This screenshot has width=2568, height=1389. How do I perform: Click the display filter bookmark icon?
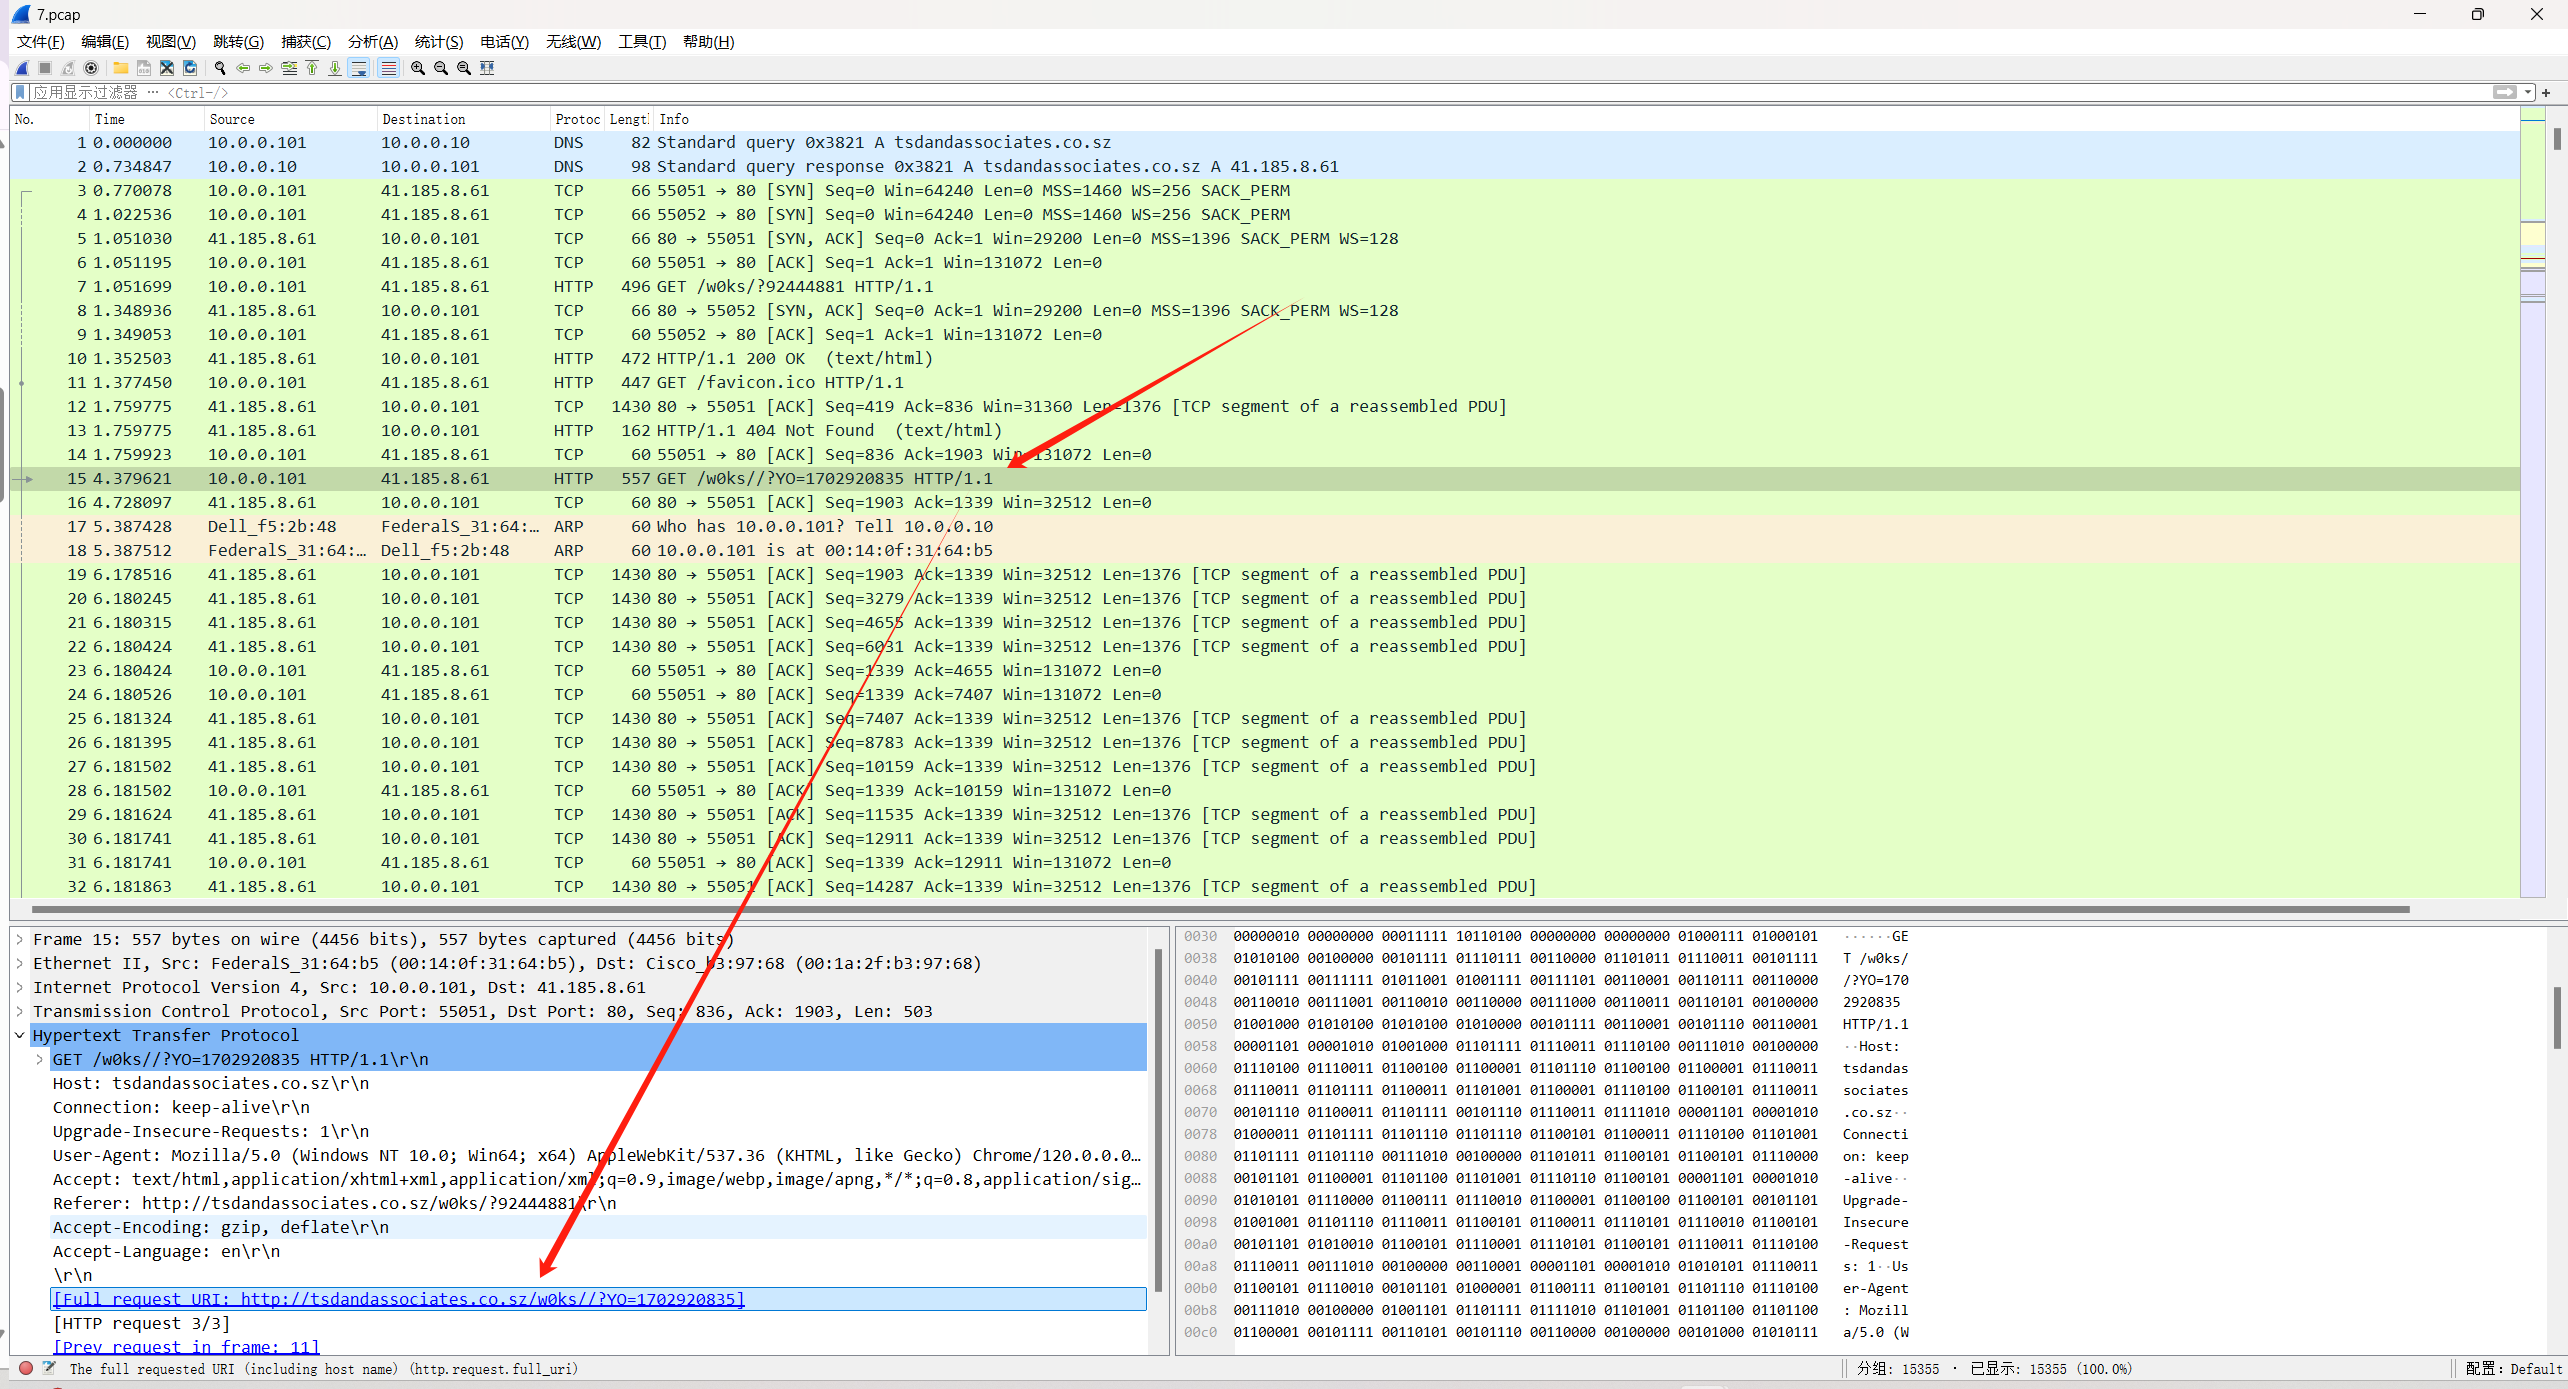pyautogui.click(x=20, y=92)
